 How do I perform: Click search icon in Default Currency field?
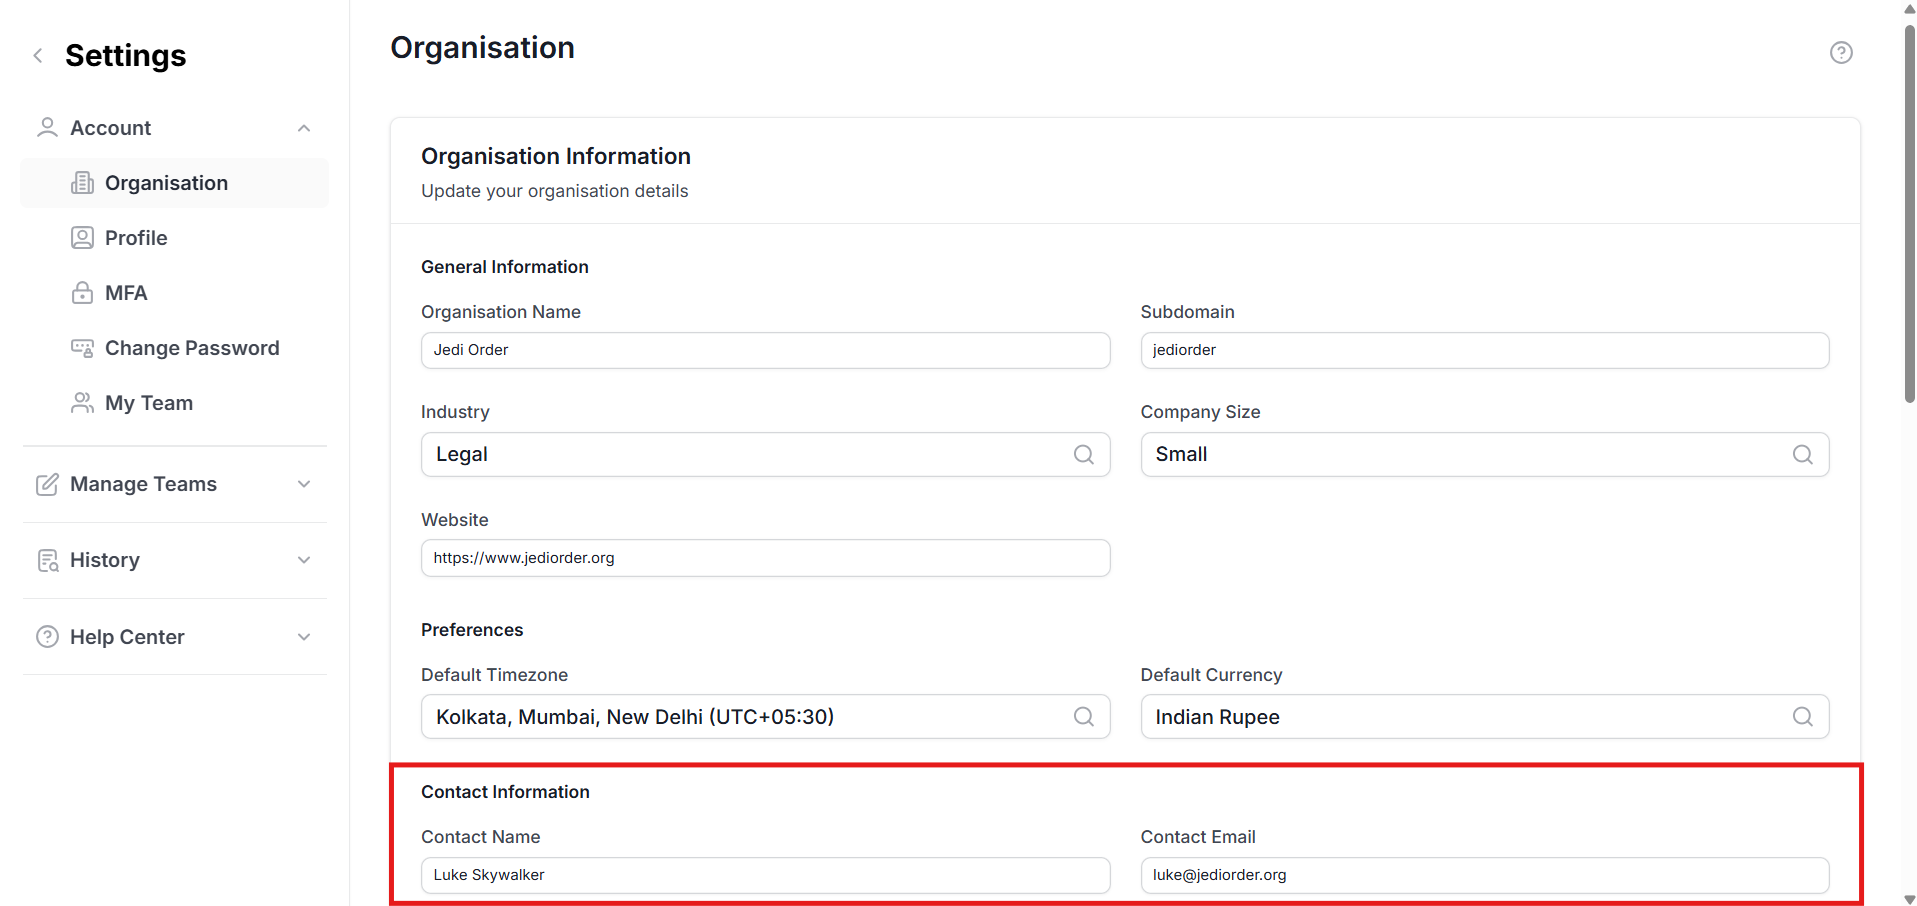[x=1802, y=717]
